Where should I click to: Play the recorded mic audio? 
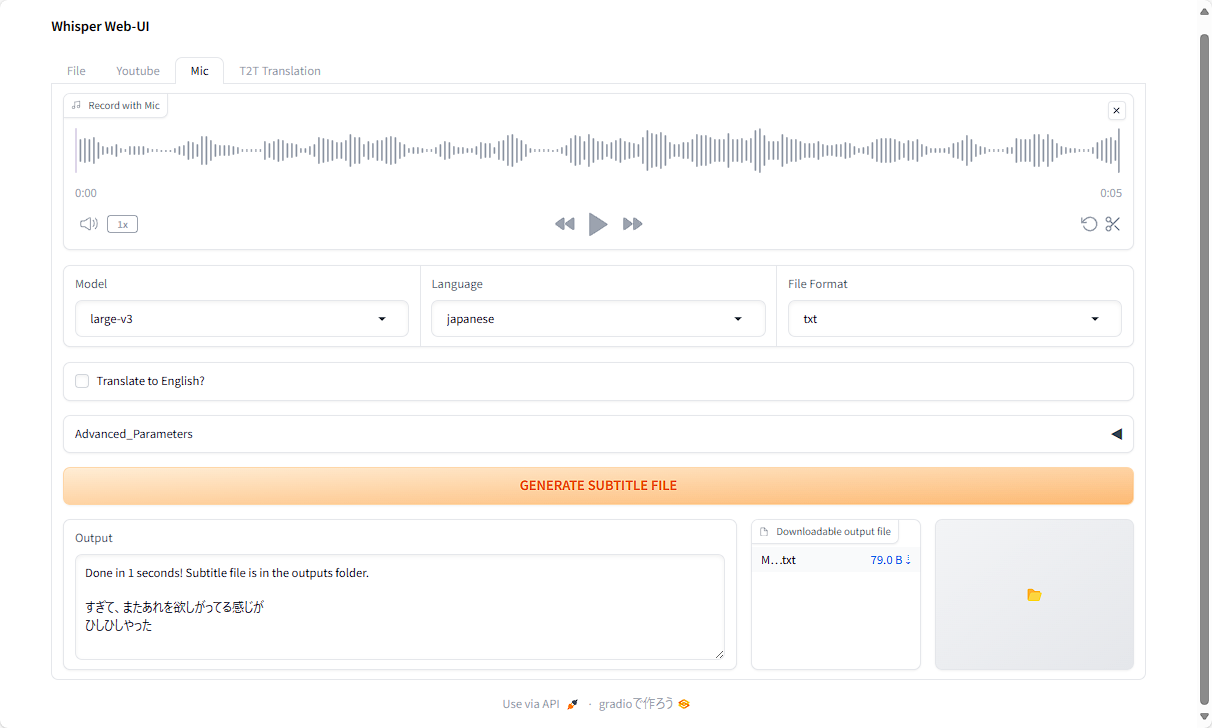[x=598, y=224]
